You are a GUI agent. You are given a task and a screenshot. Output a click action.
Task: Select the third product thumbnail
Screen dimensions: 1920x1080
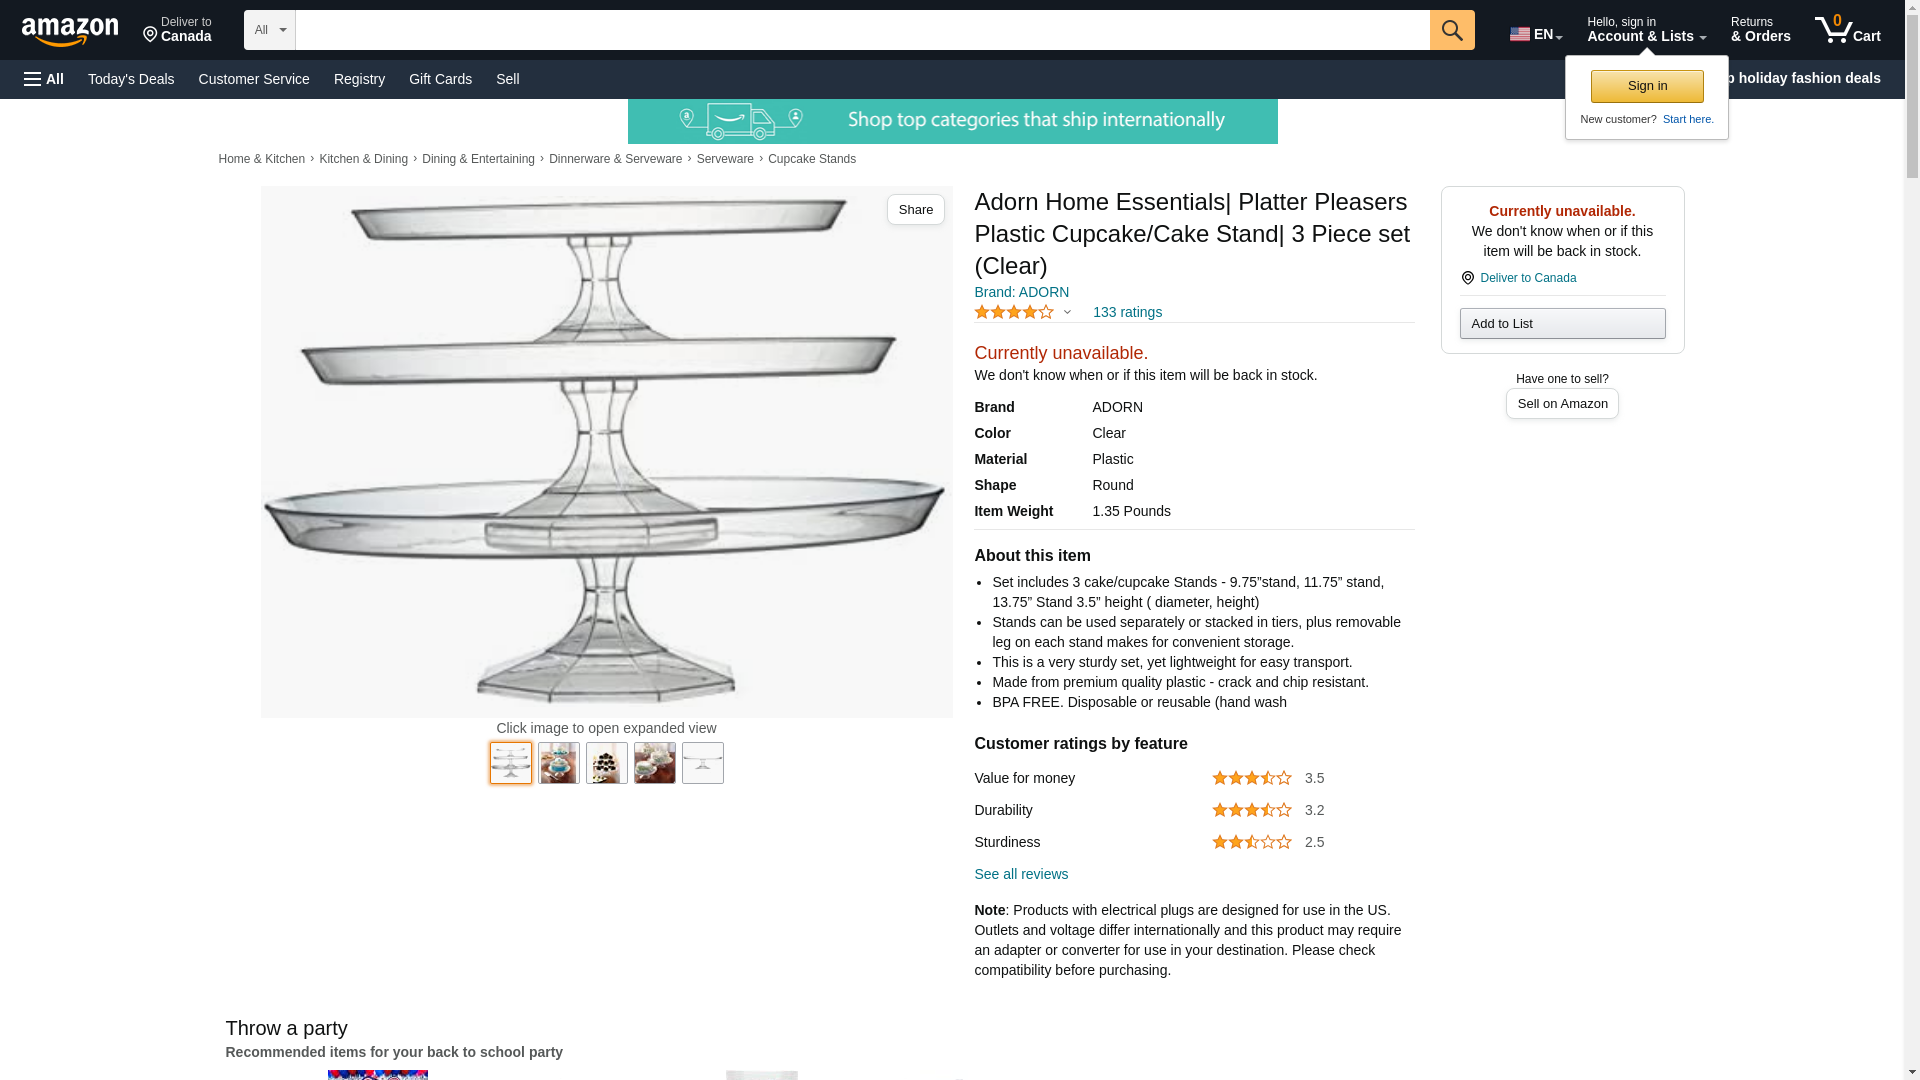click(x=606, y=763)
